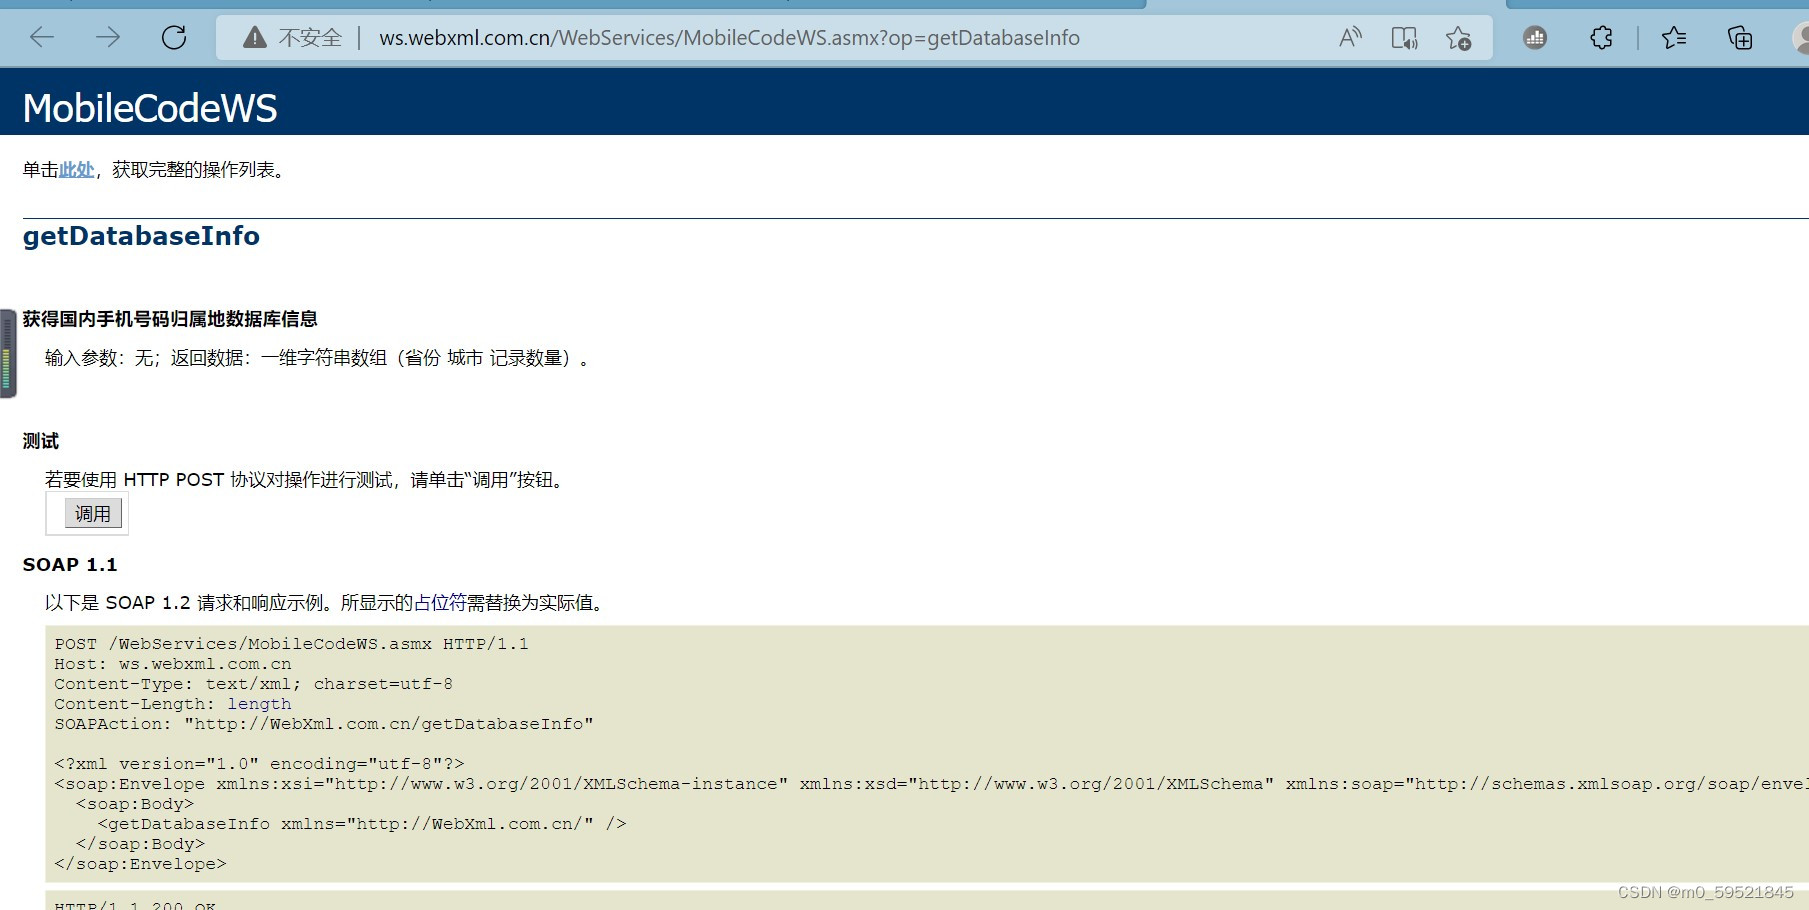Image resolution: width=1809 pixels, height=910 pixels.
Task: Open the Collections icon
Action: (x=1739, y=37)
